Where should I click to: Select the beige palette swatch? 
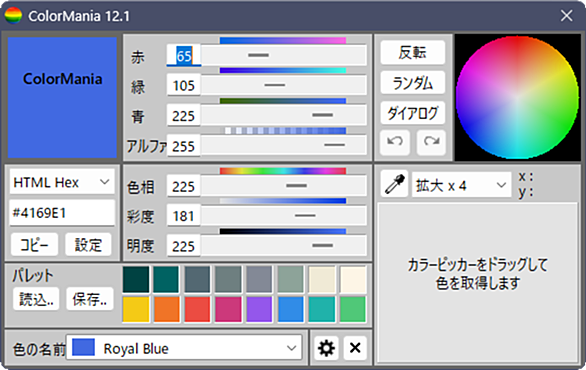pos(322,279)
